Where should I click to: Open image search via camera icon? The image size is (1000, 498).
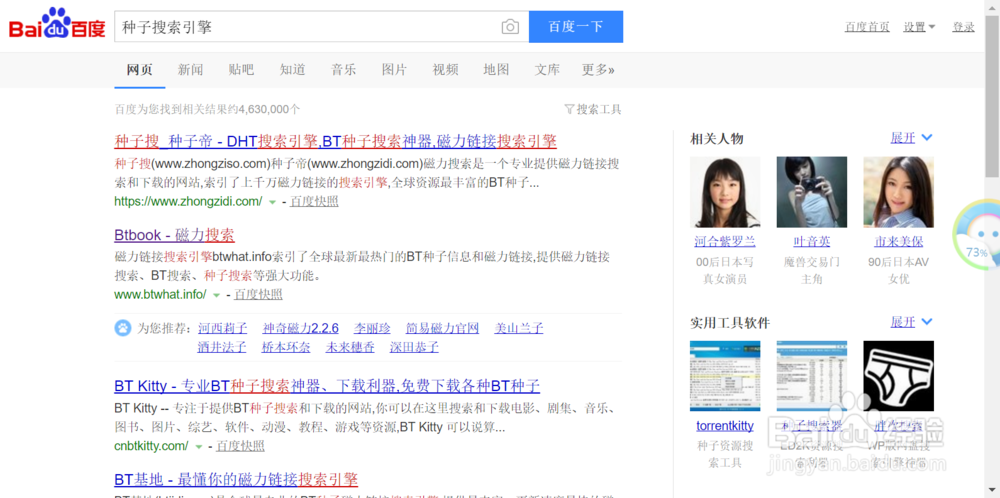pos(510,27)
